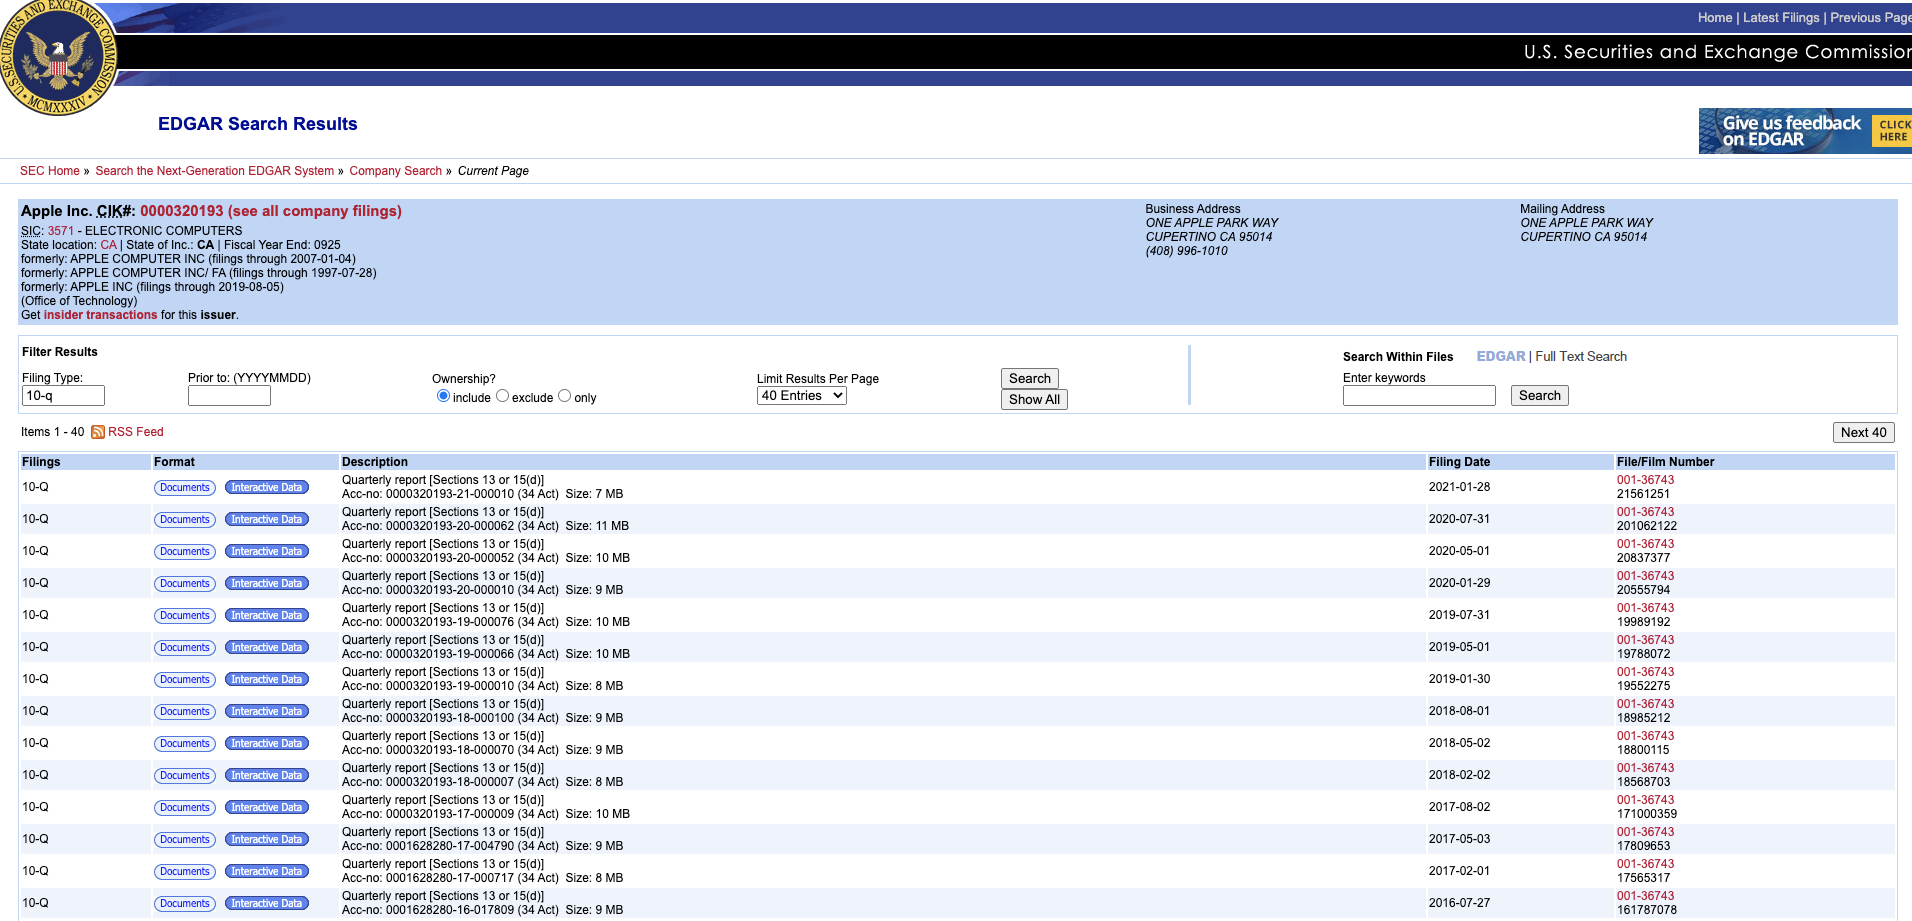Select the Ownership only radio button
The height and width of the screenshot is (921, 1912).
[x=564, y=396]
